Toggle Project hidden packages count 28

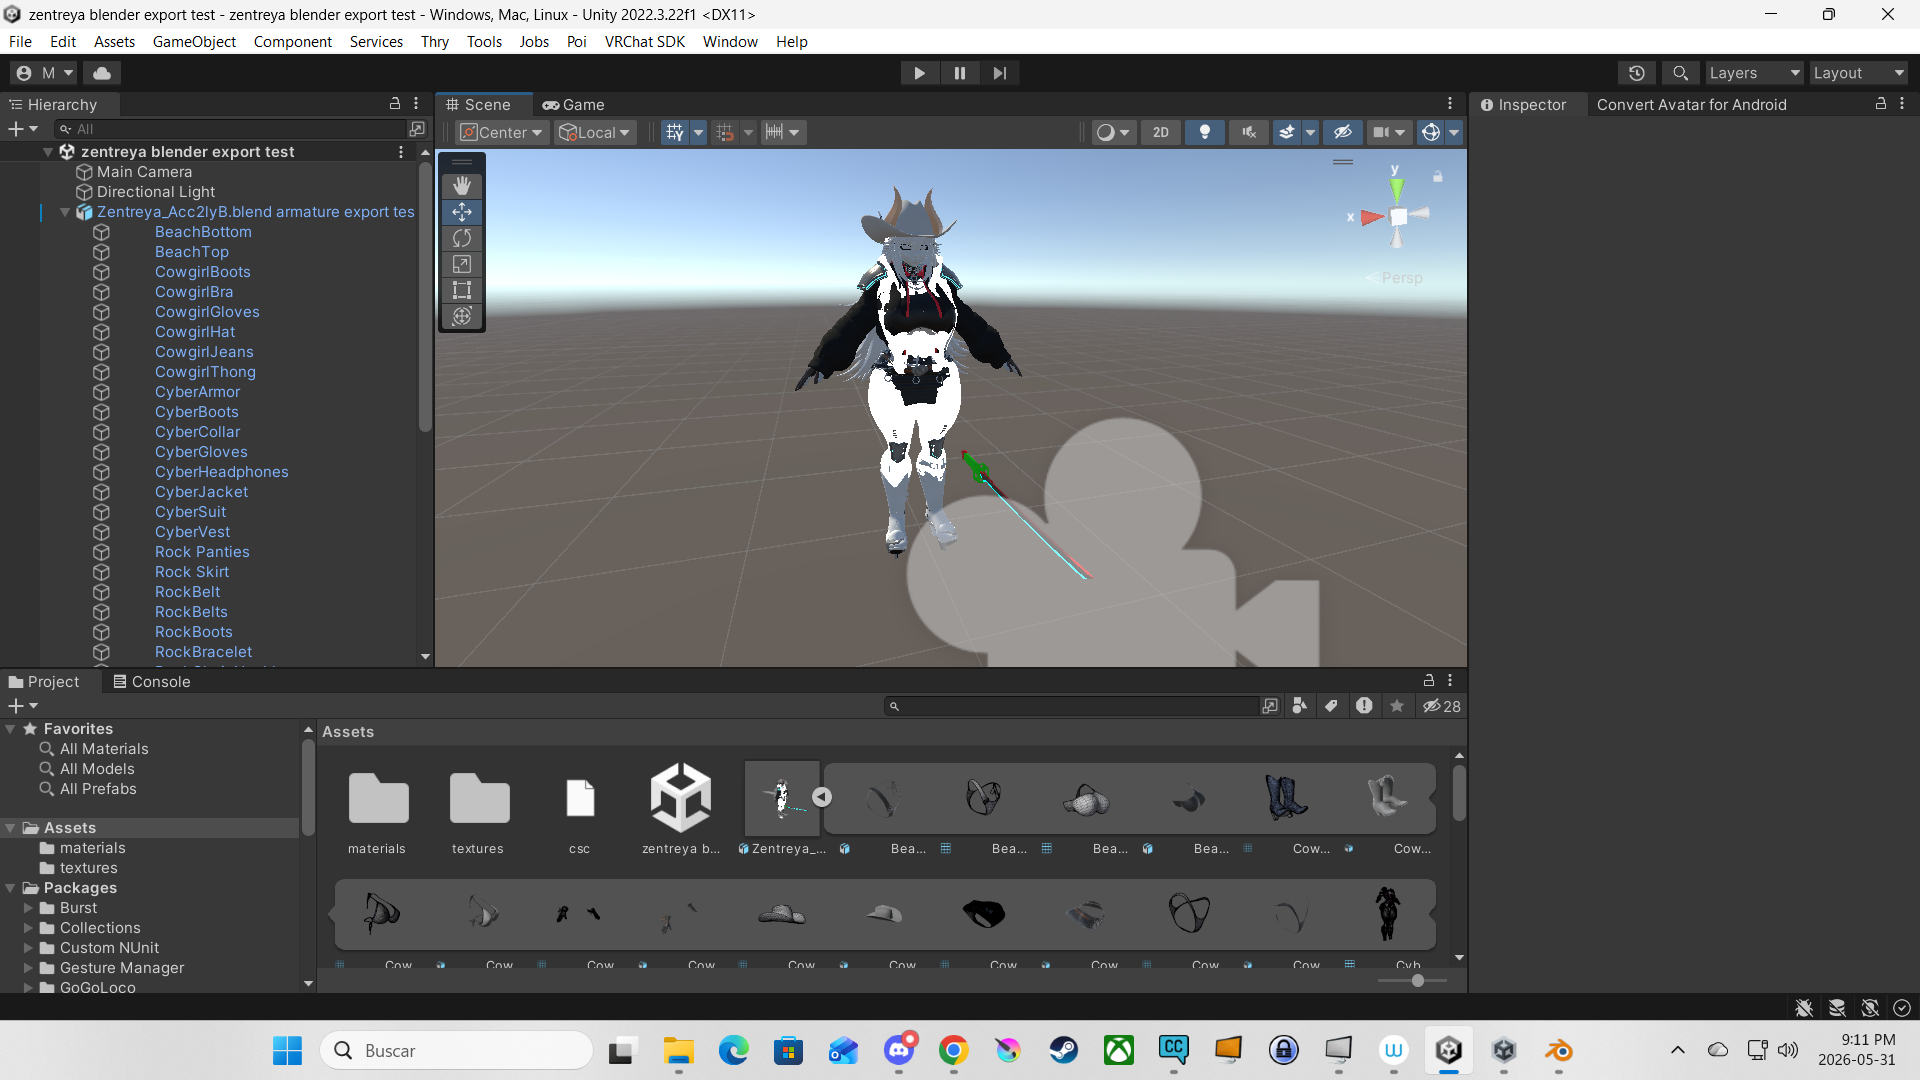[1442, 706]
